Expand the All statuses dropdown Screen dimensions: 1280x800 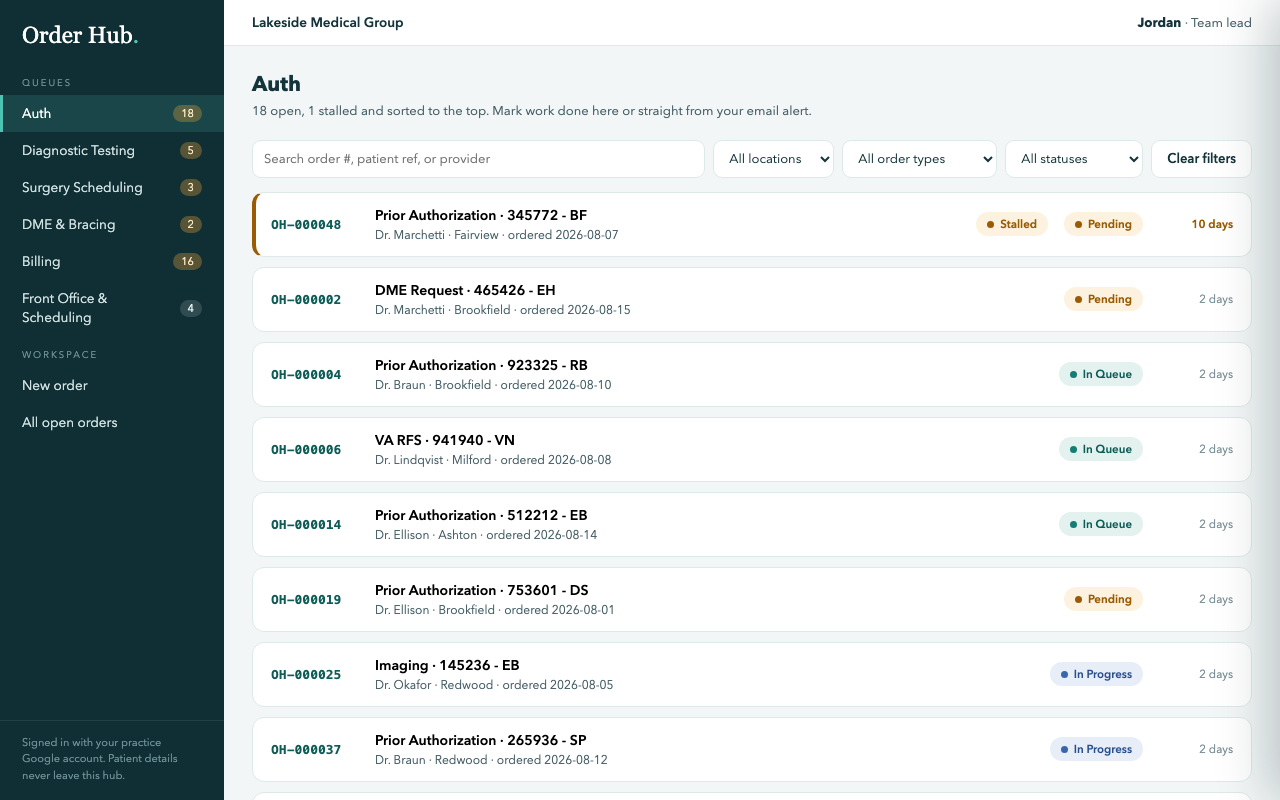point(1074,159)
